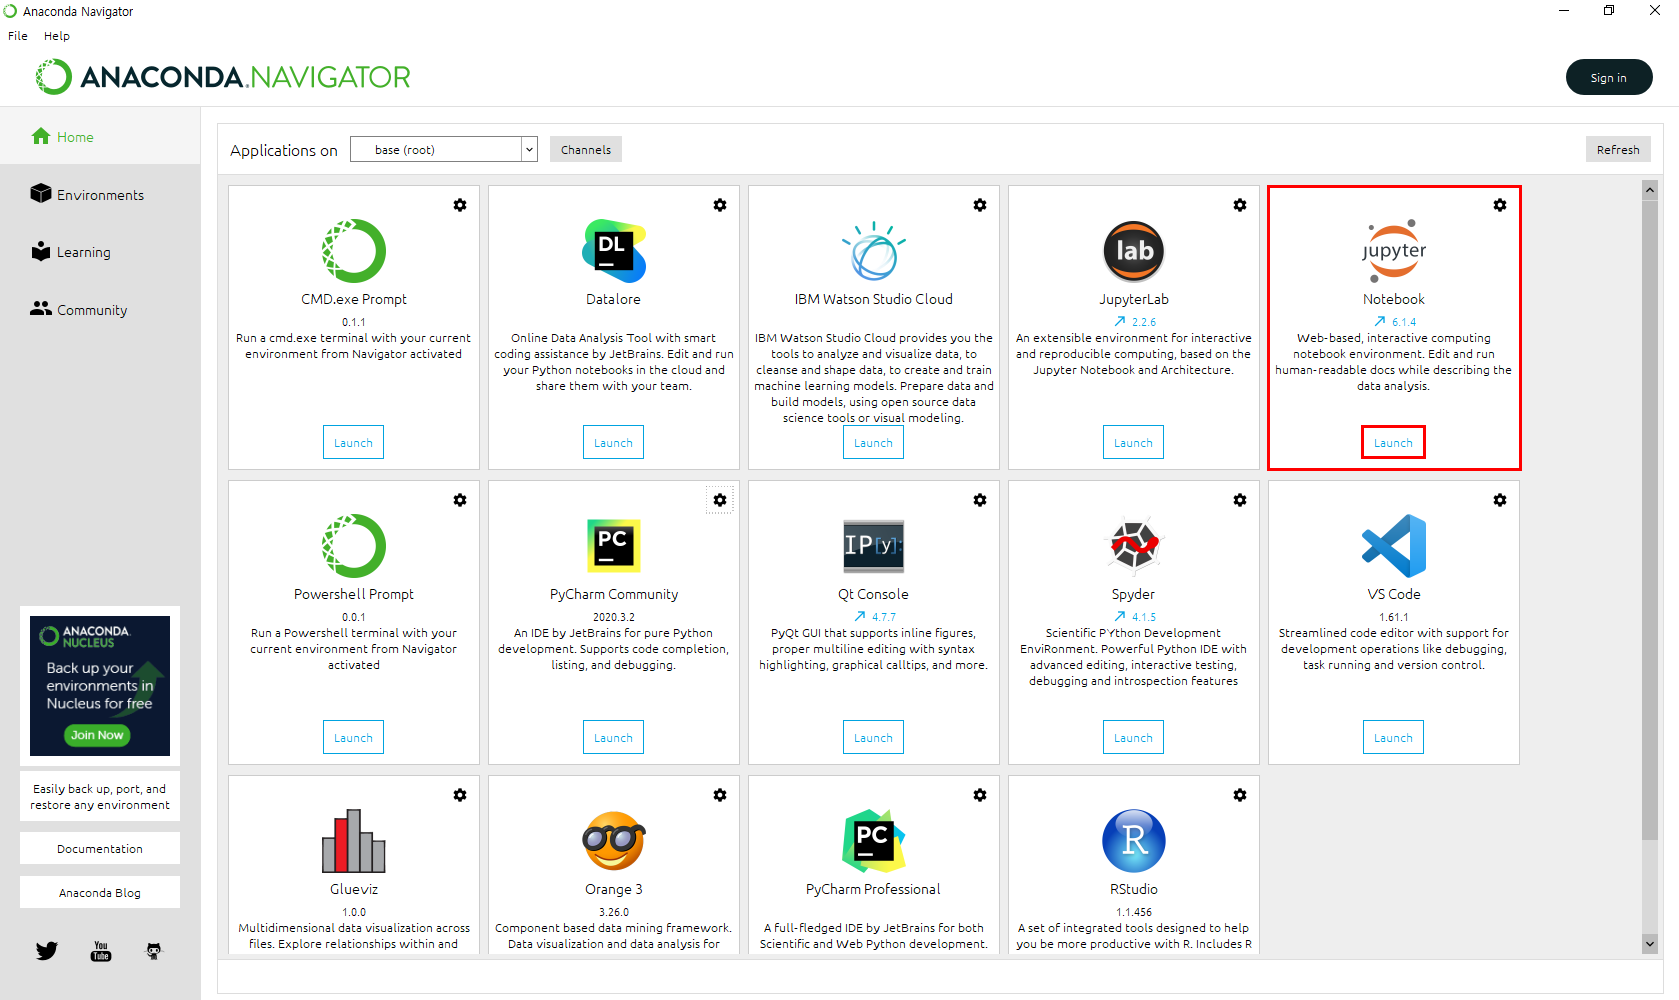Open Anaconda Twitter icon in sidebar
Viewport: 1679px width, 1000px height.
coord(47,951)
